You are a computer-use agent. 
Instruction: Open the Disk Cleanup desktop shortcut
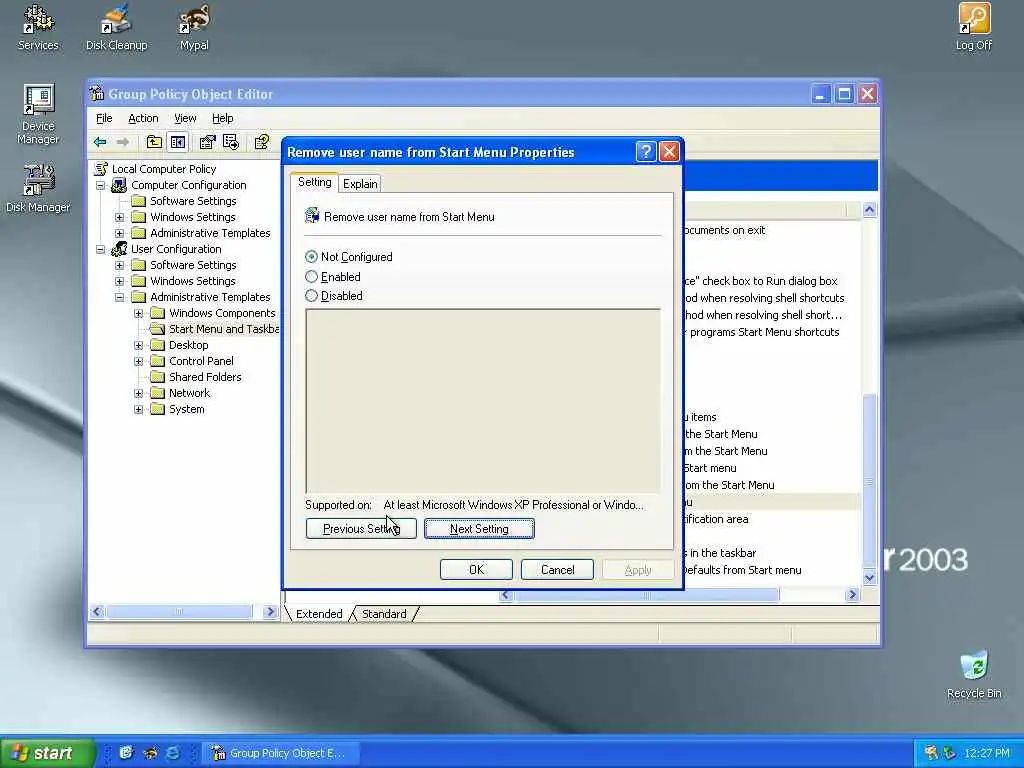click(x=117, y=27)
